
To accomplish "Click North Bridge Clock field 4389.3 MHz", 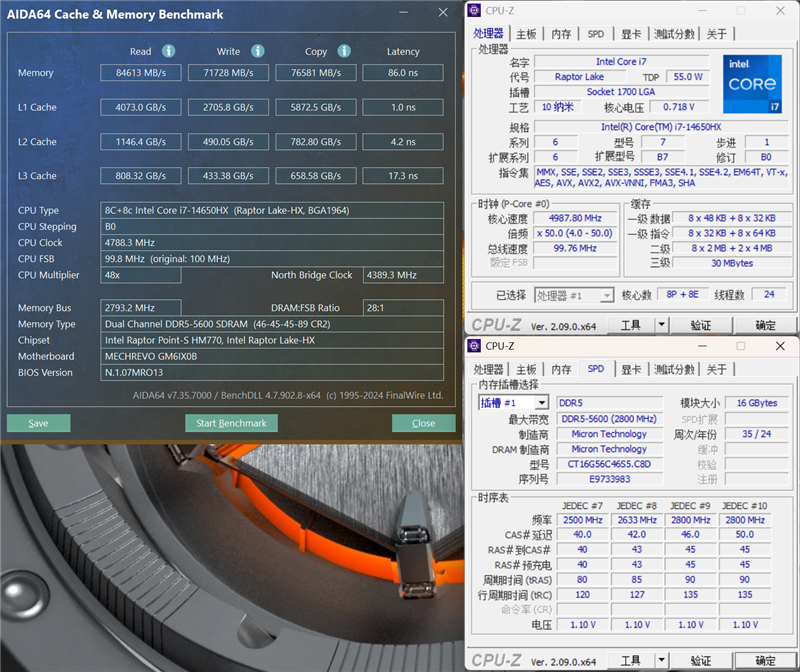I will [x=403, y=275].
